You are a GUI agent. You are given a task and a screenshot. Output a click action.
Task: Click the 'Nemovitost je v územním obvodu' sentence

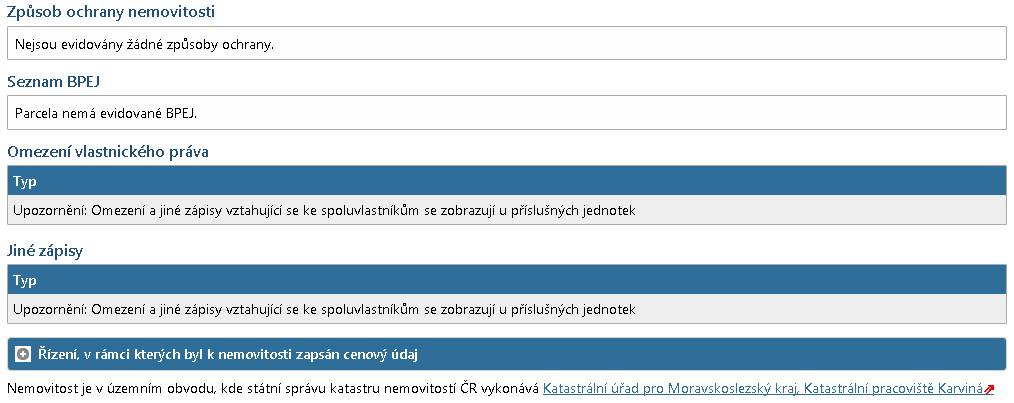coord(273,389)
